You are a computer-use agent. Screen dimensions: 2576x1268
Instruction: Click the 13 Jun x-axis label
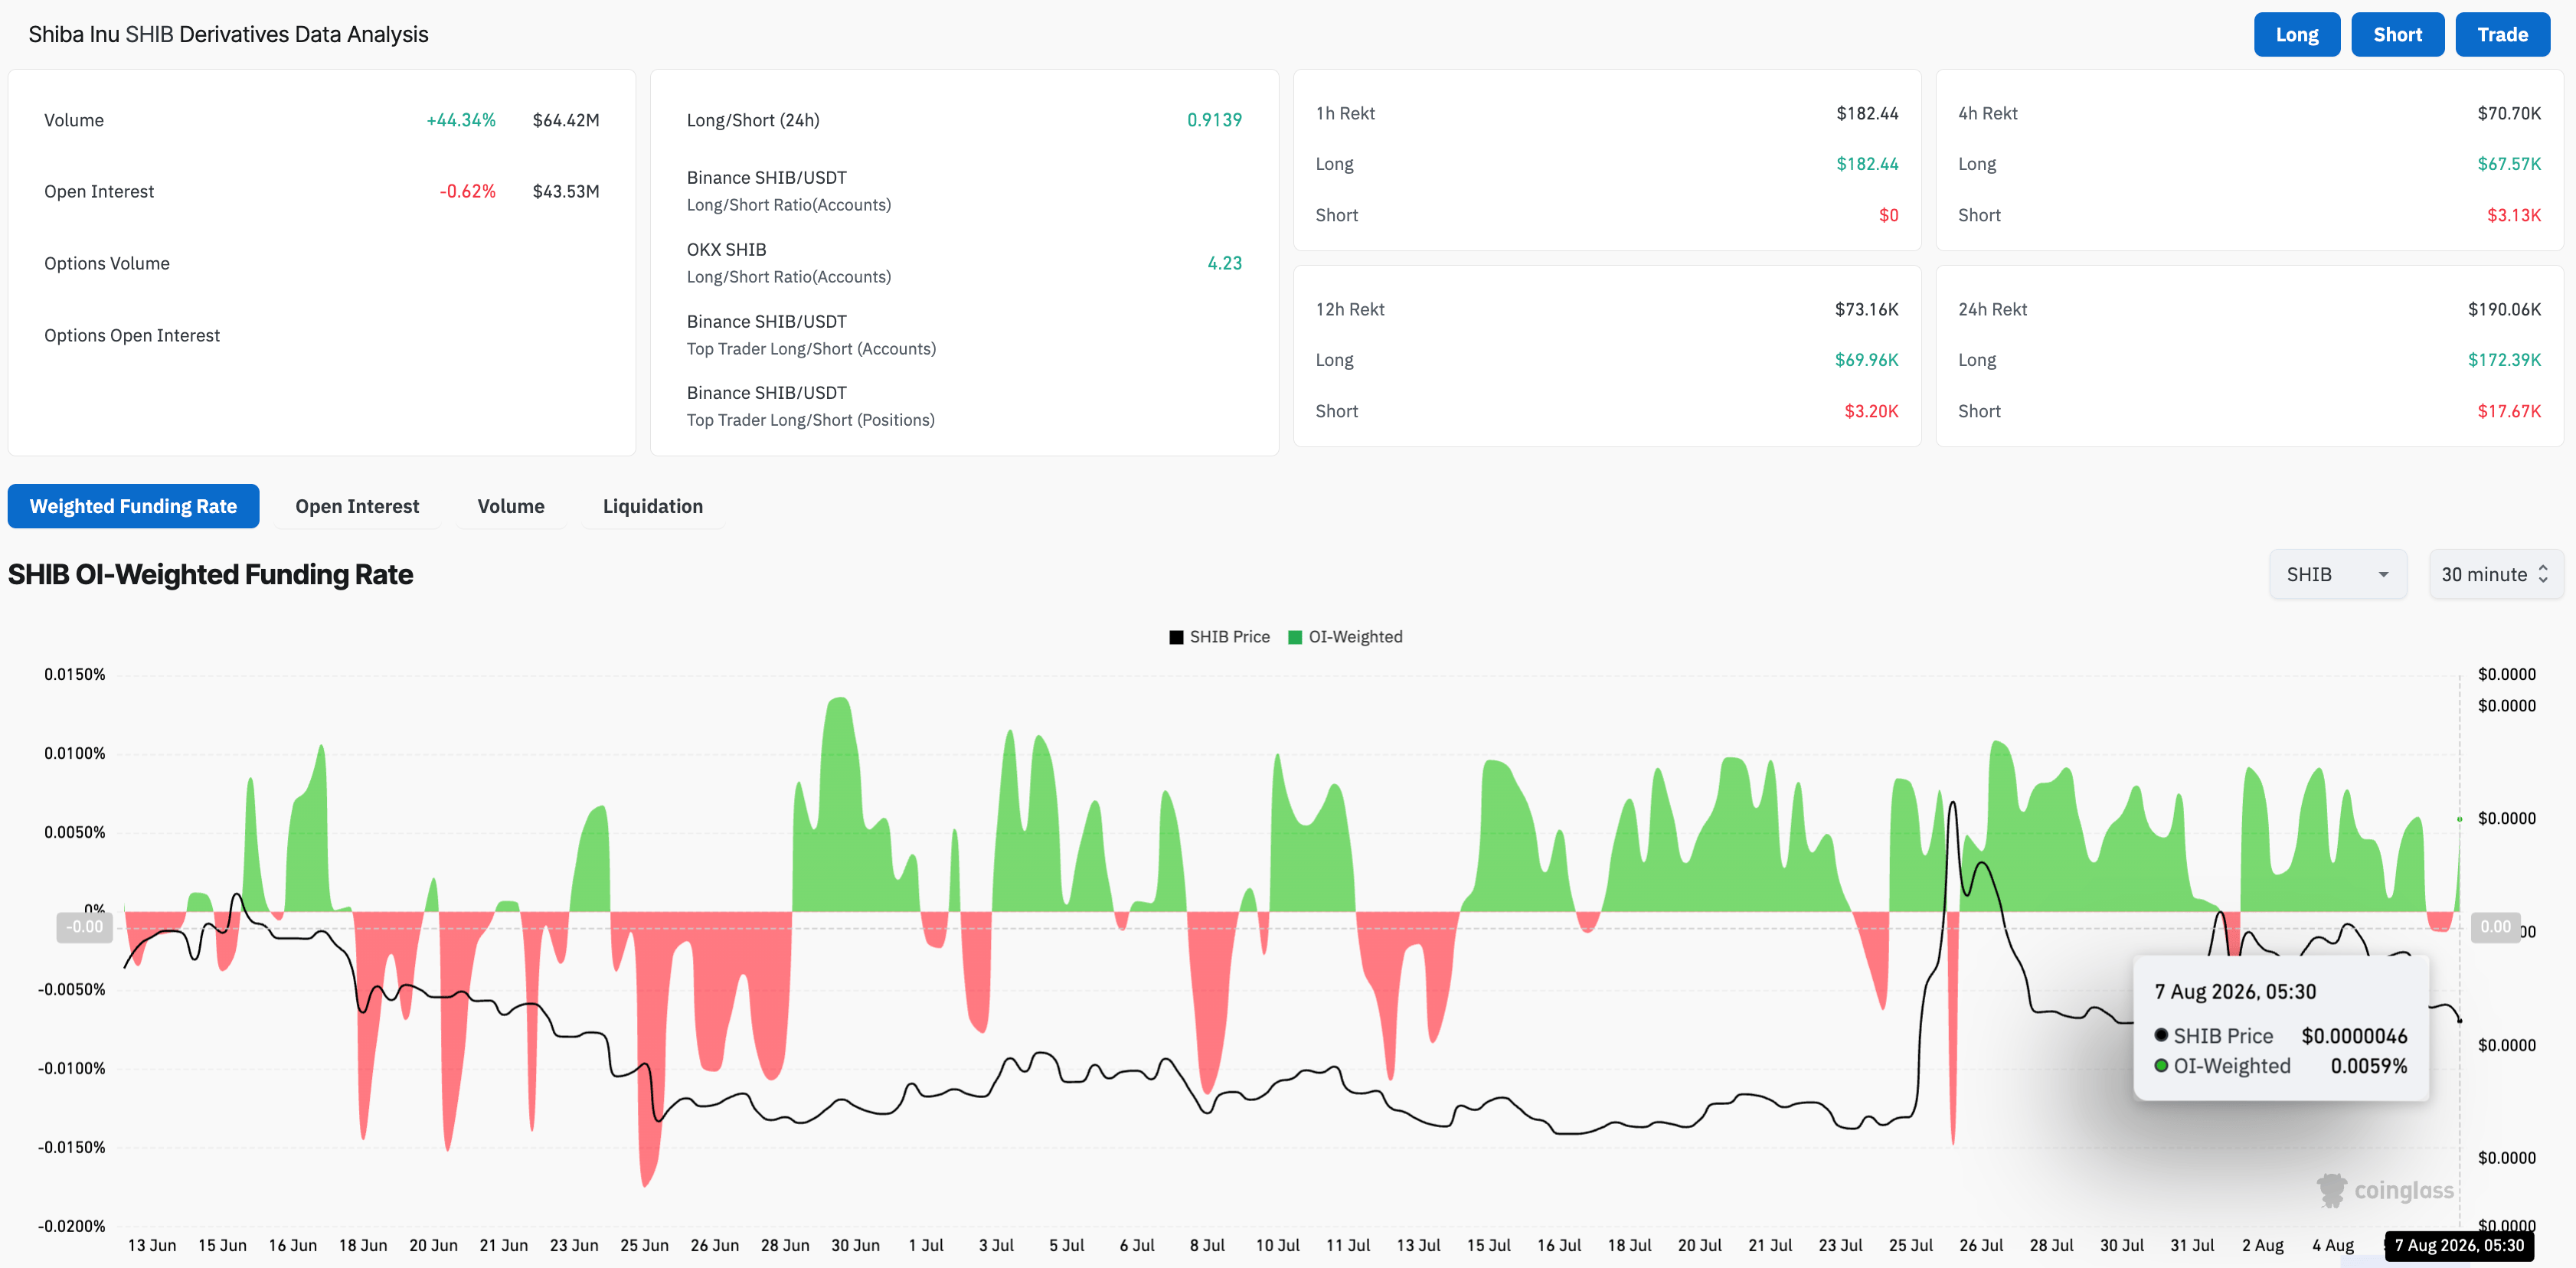pos(152,1245)
